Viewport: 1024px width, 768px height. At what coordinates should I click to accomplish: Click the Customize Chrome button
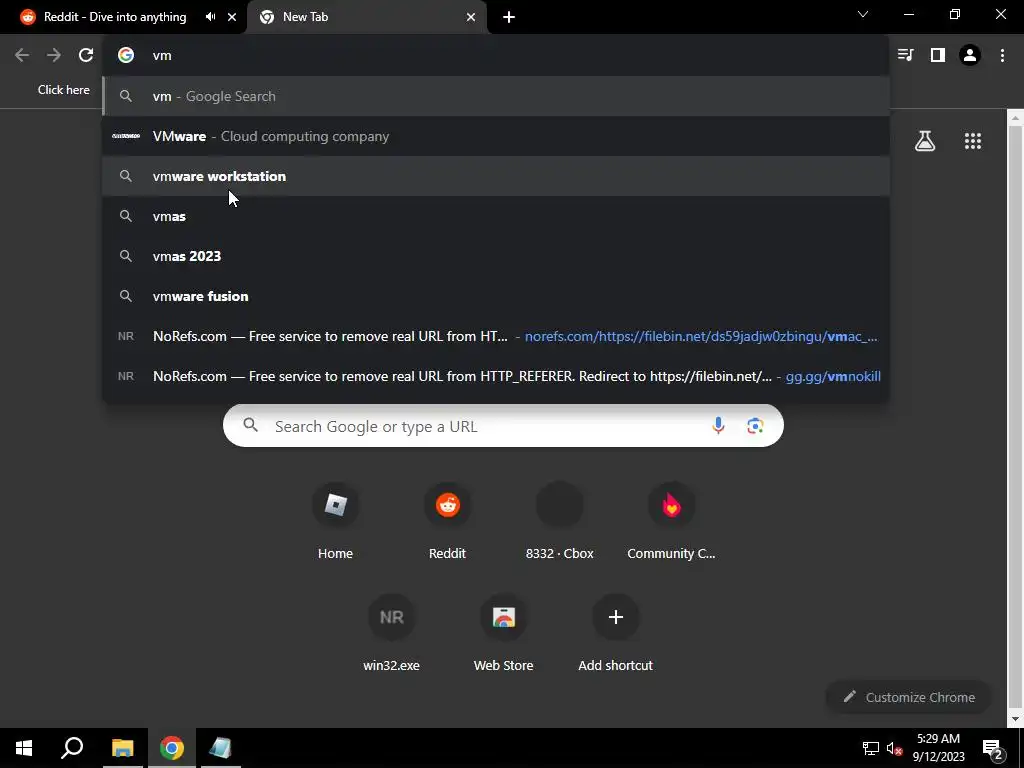[x=909, y=697]
